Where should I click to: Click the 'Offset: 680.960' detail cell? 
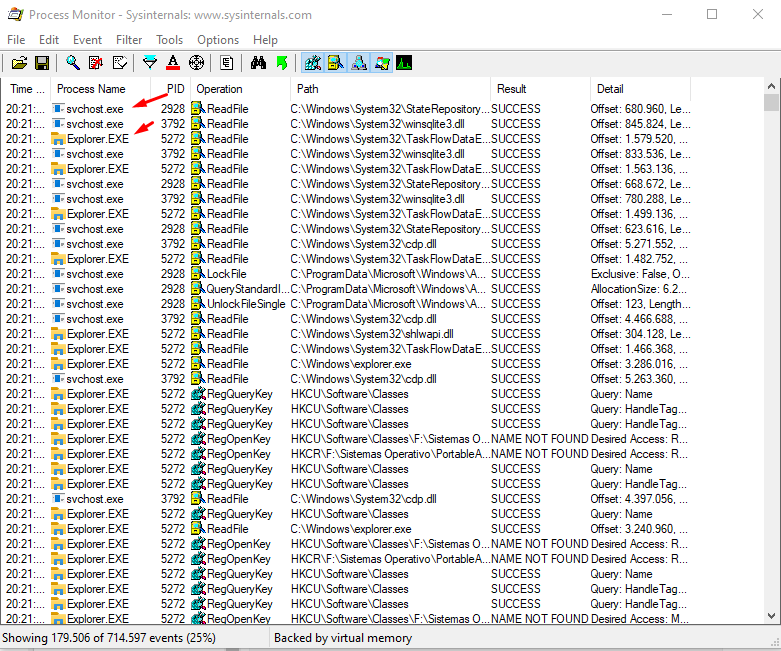[x=640, y=109]
